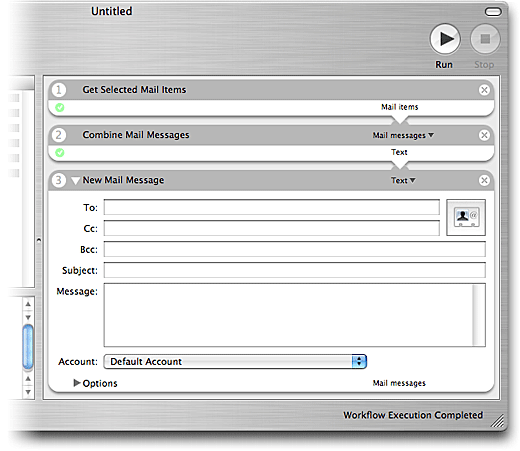
Task: Click the blue scrollbar thumb in left pane
Action: (x=28, y=347)
